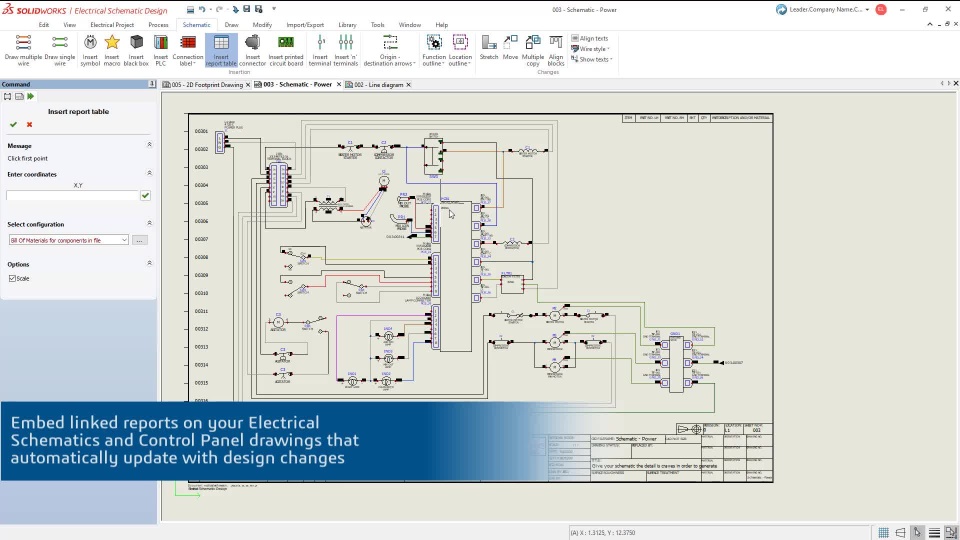Close the 003 - Schematic - Power tab
The height and width of the screenshot is (540, 960).
point(339,84)
